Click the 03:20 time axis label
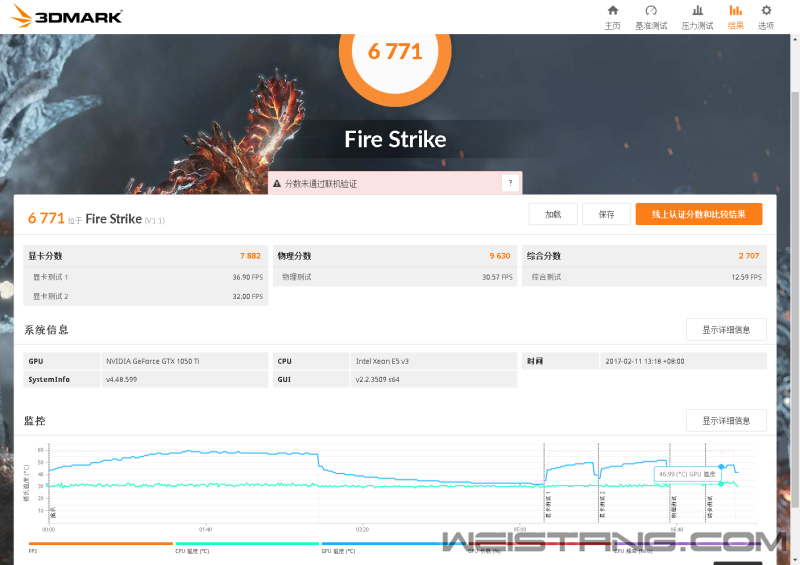 [362, 529]
